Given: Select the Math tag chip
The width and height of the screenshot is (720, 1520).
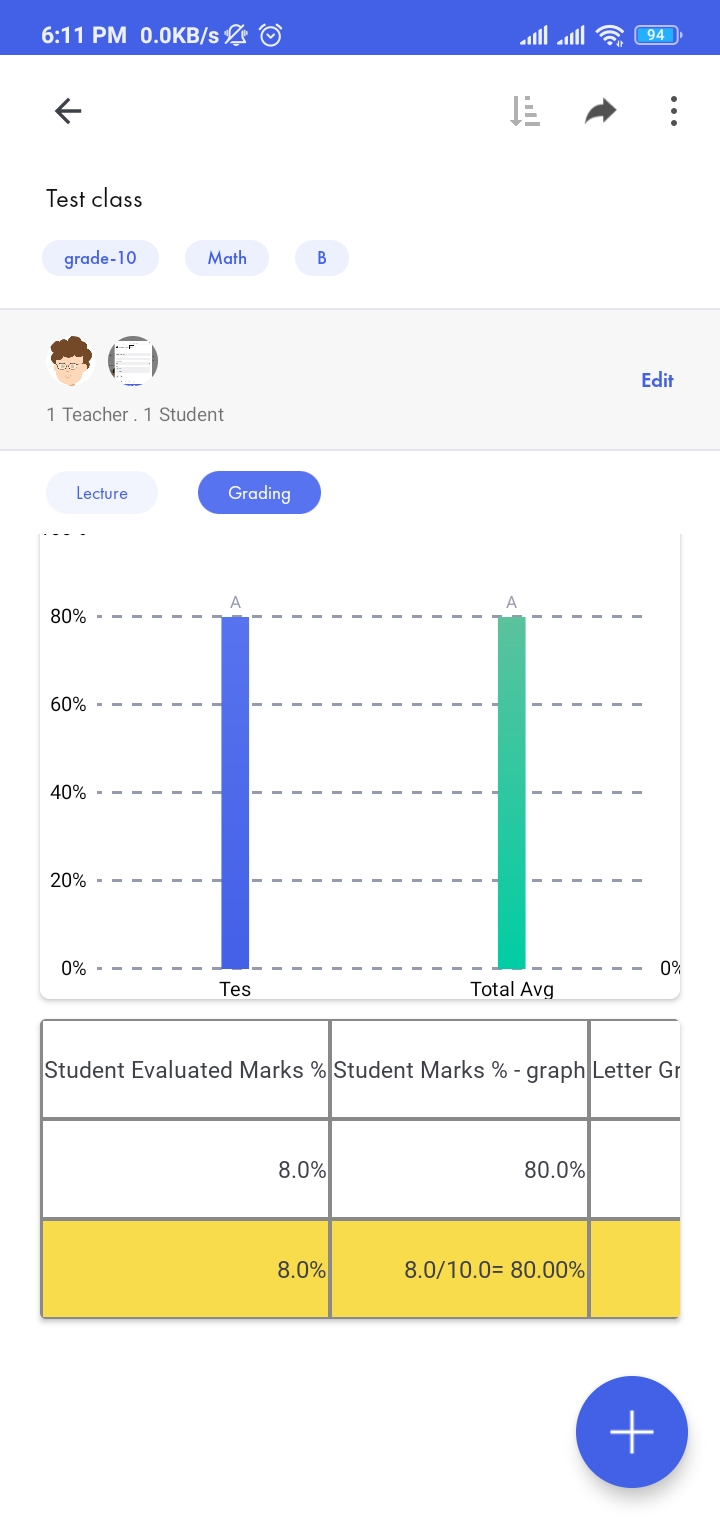Looking at the screenshot, I should (227, 258).
